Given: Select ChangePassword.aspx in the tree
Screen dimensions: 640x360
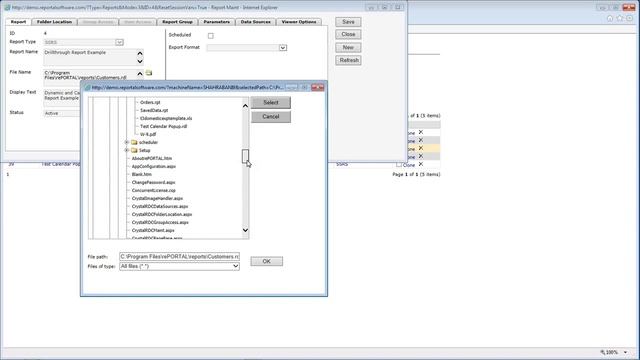Looking at the screenshot, I should click(153, 182).
